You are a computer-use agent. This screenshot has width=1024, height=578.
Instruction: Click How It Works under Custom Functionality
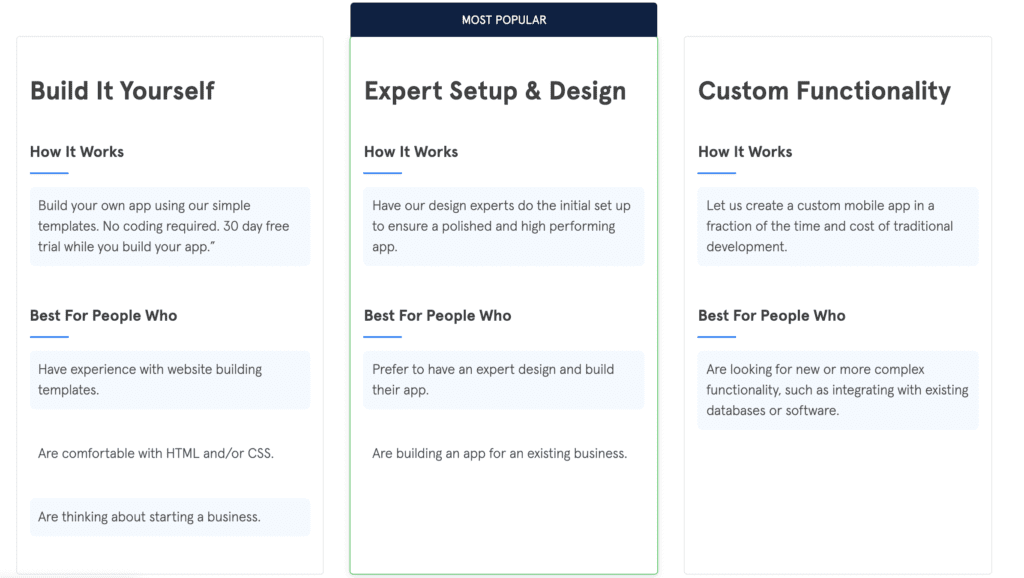click(745, 152)
